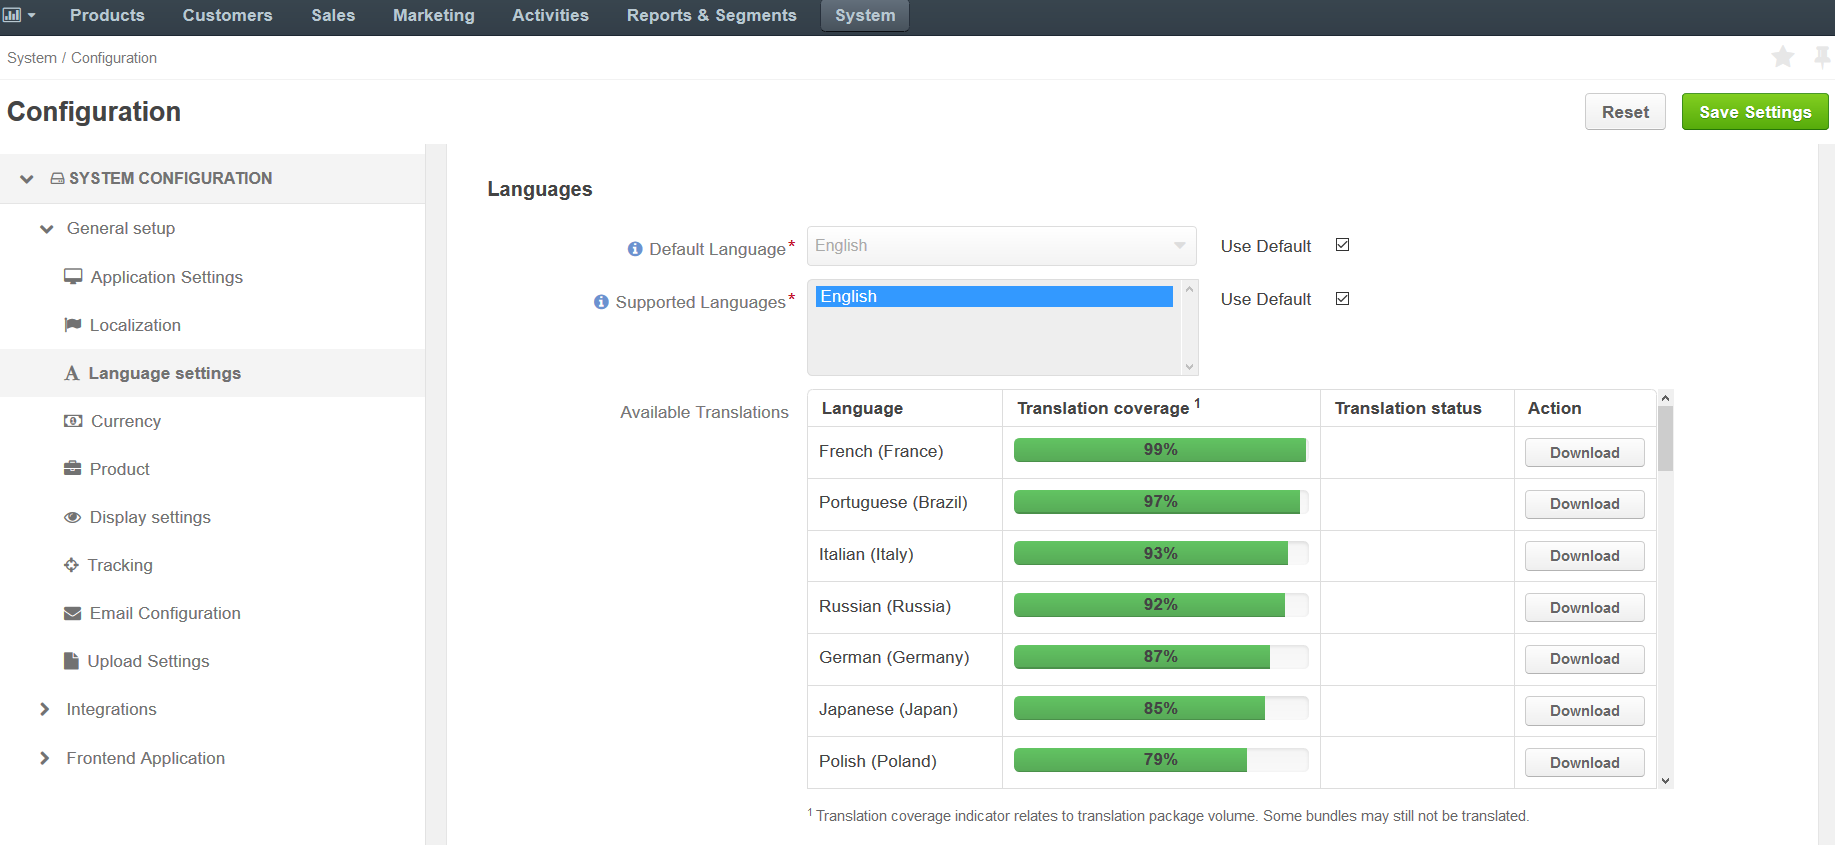This screenshot has width=1835, height=845.
Task: Open the Sales menu
Action: point(333,15)
